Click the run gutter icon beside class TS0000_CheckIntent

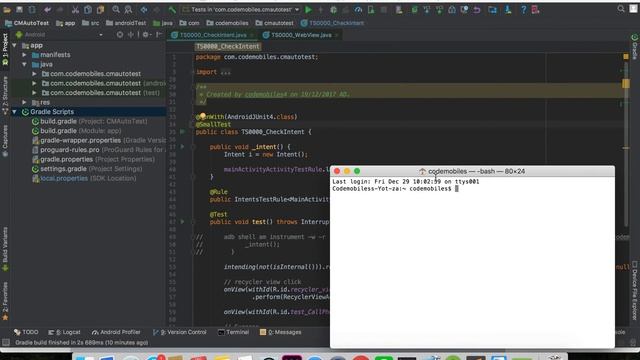coord(182,132)
